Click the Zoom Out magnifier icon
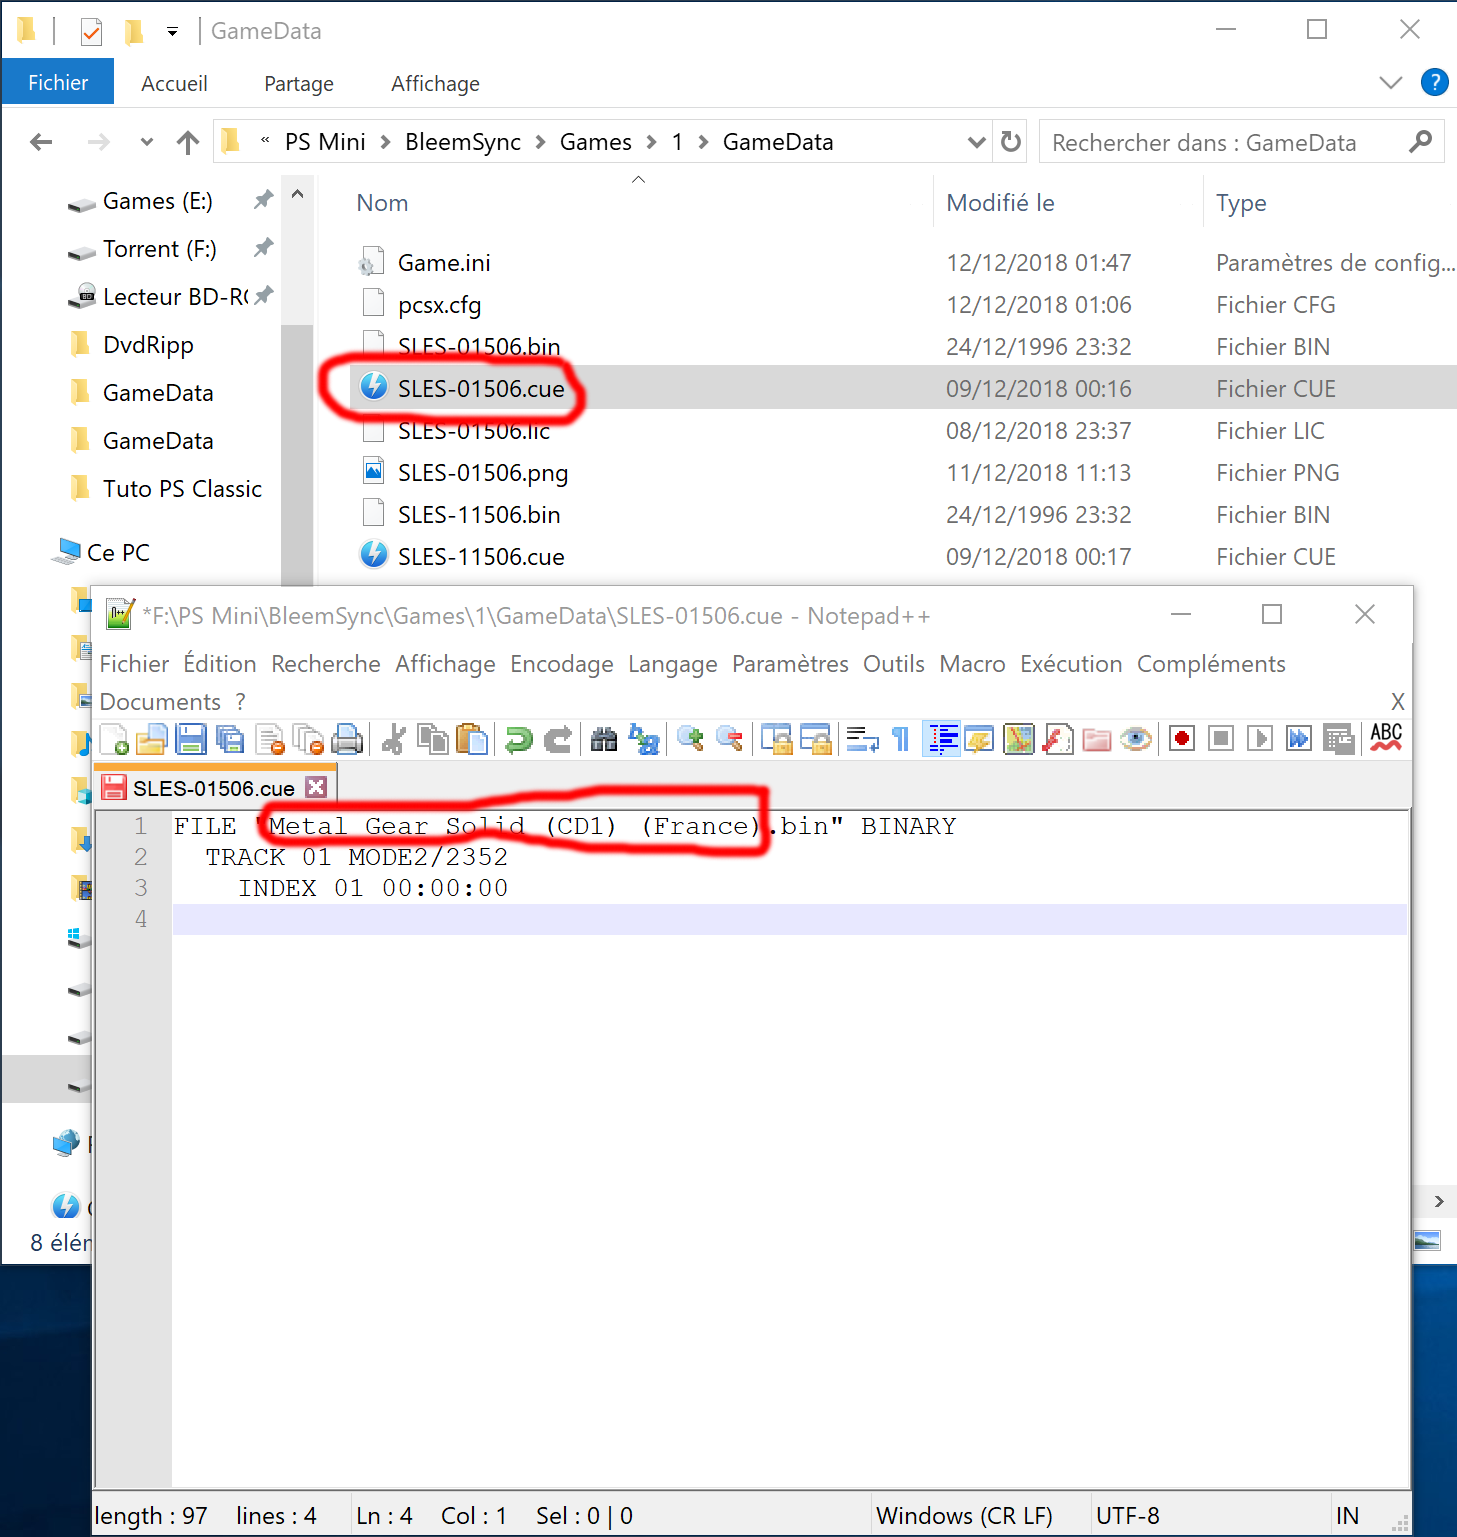1457x1537 pixels. [x=729, y=739]
